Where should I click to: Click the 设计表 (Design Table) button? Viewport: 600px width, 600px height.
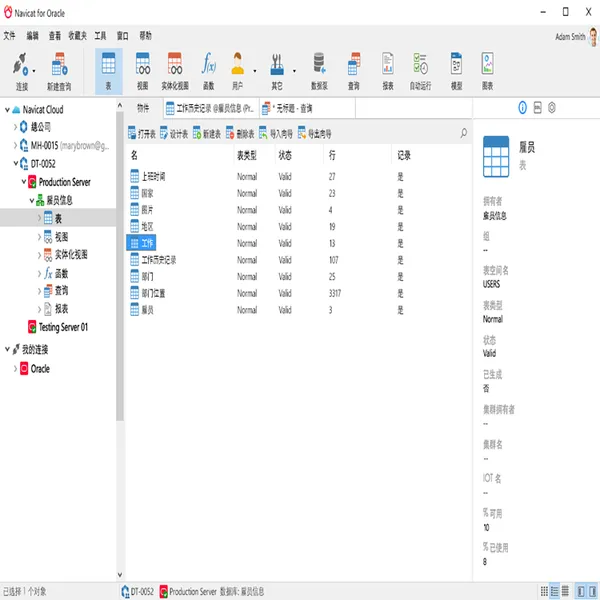click(174, 134)
